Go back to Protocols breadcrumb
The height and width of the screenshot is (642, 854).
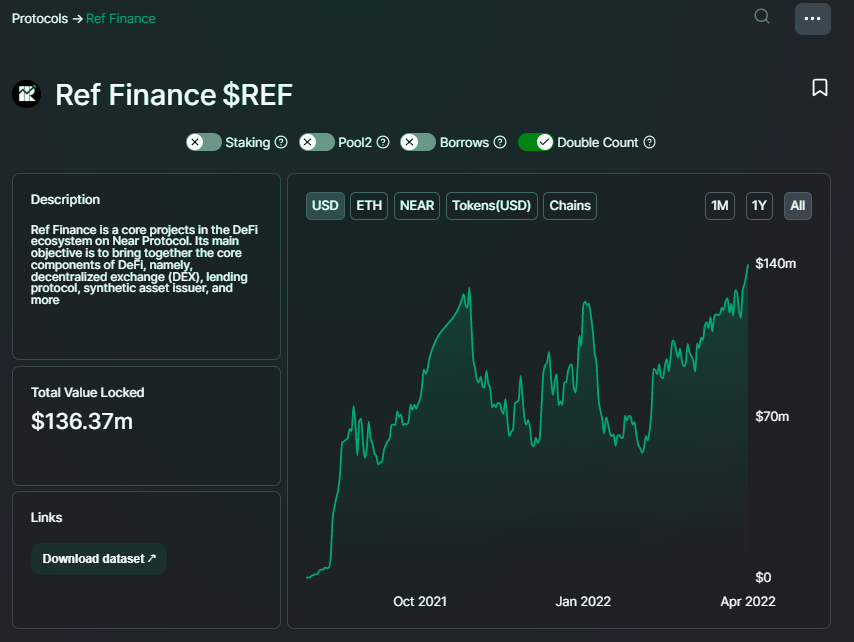point(40,19)
